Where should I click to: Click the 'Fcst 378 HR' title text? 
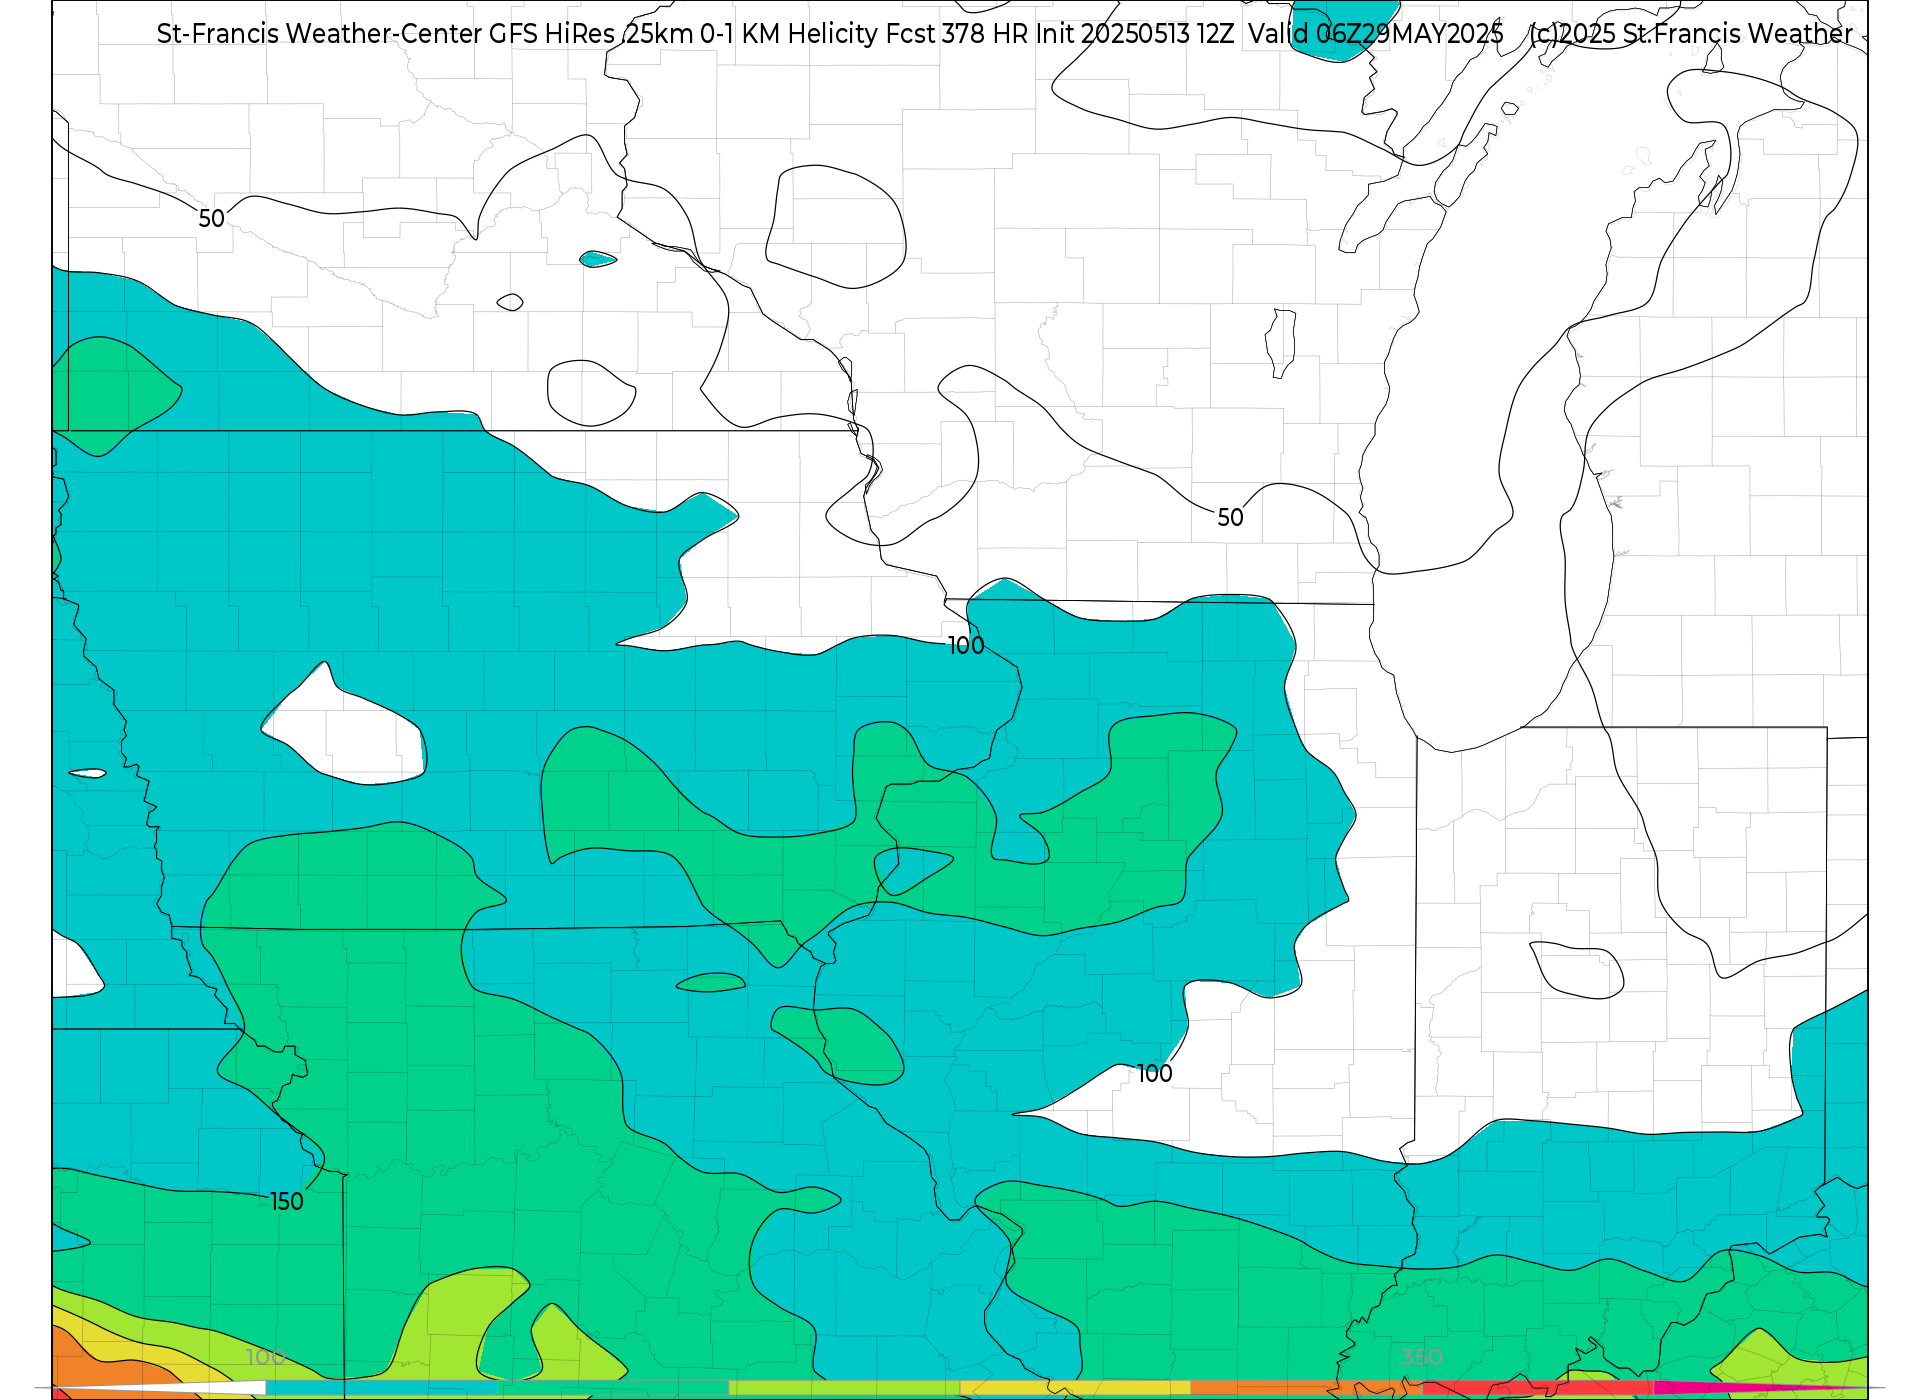click(957, 33)
